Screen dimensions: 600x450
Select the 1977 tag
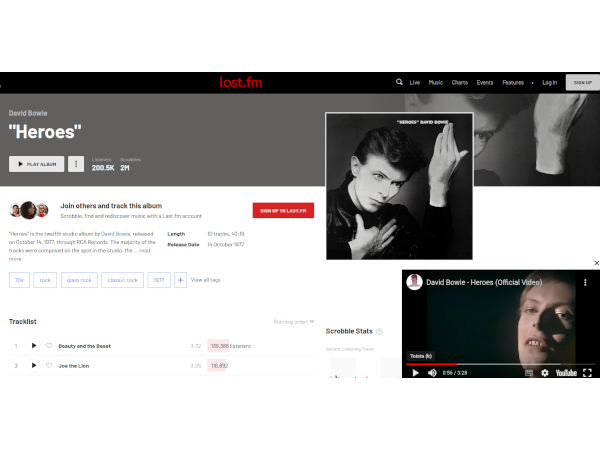coord(159,280)
